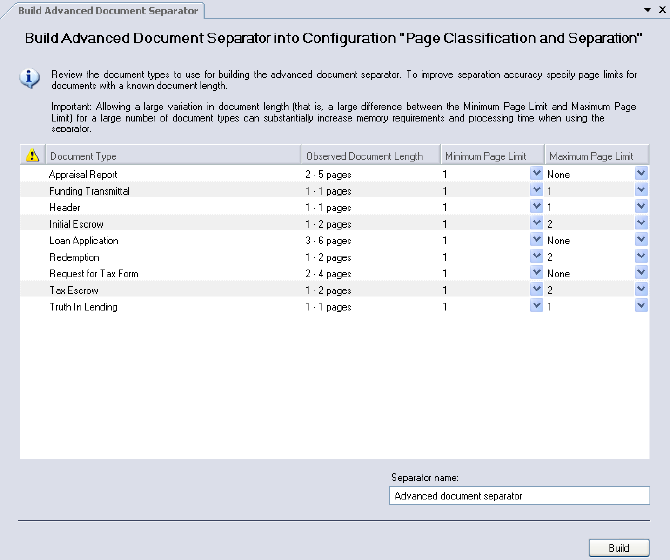The image size is (670, 560).
Task: Click the Maximum Page Limit column header
Action: [595, 156]
